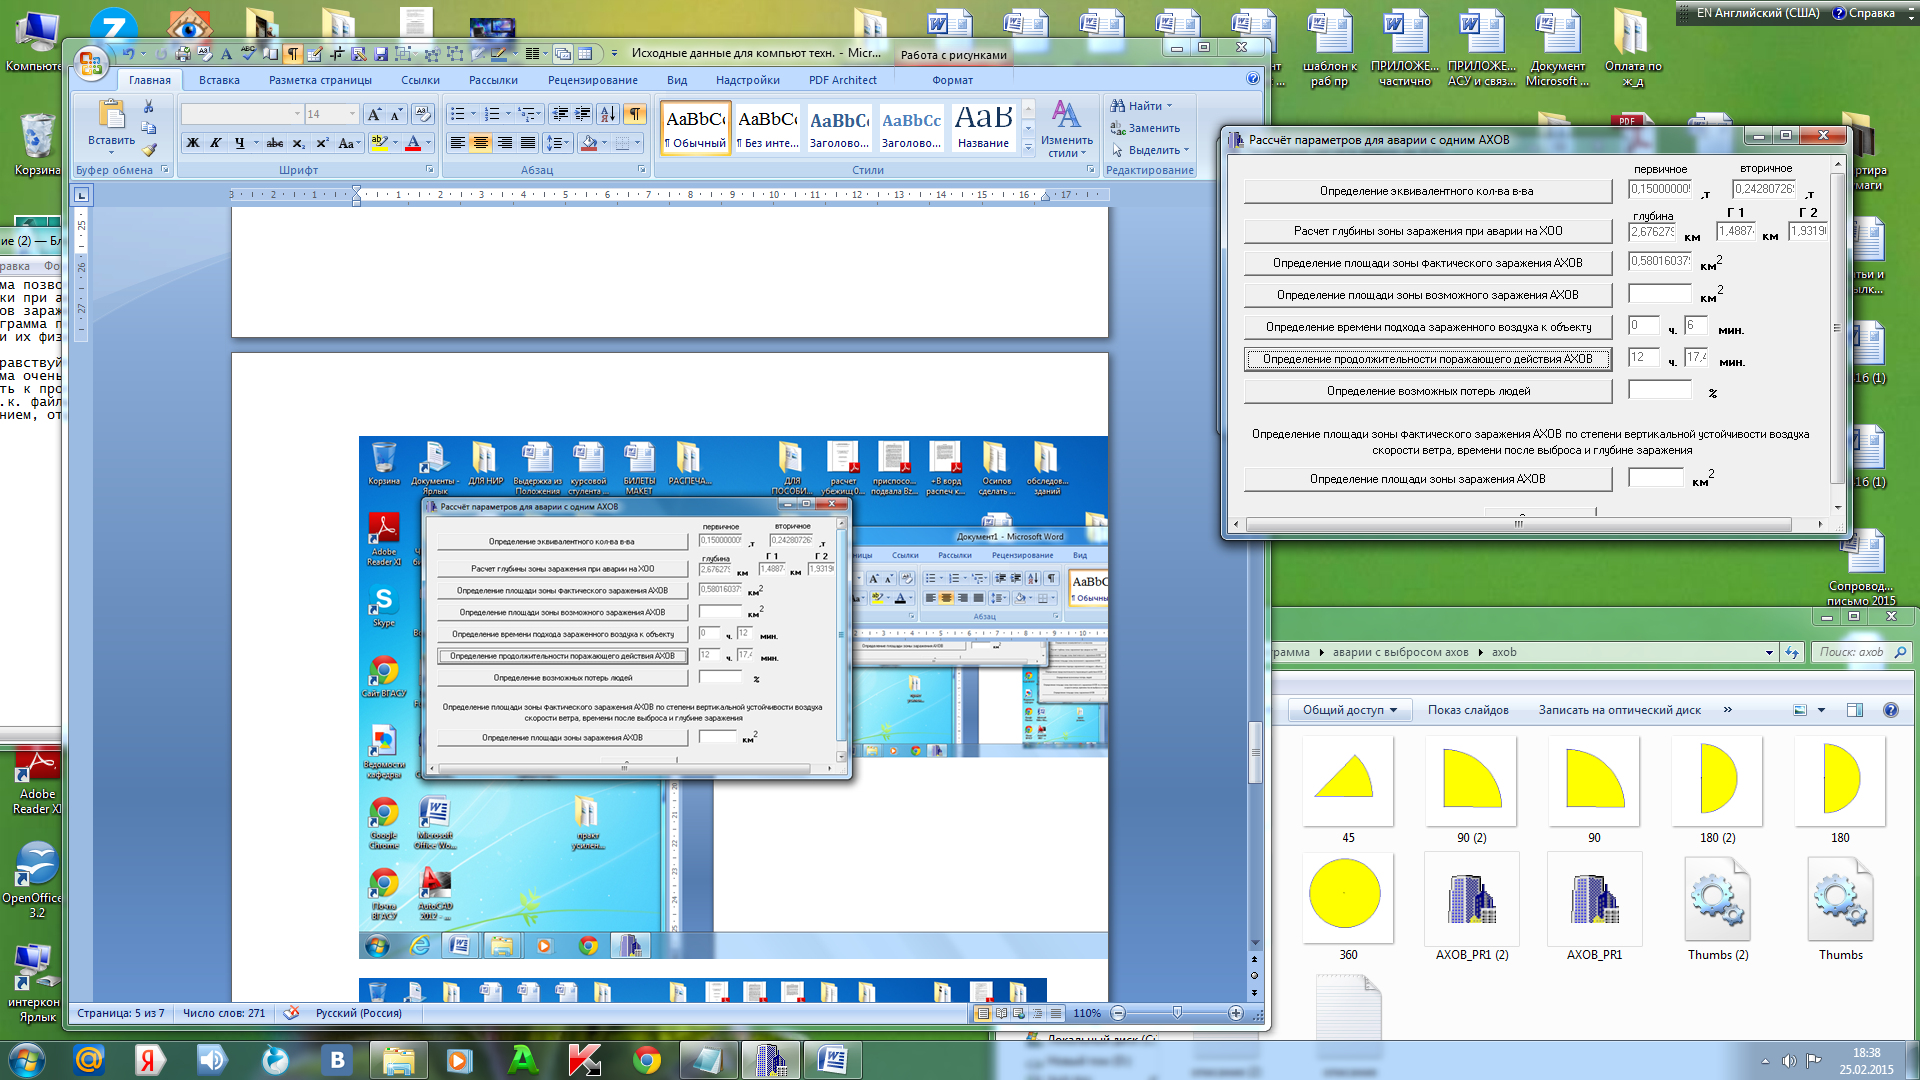Click the font color icon
Image resolution: width=1920 pixels, height=1080 pixels.
tap(413, 143)
